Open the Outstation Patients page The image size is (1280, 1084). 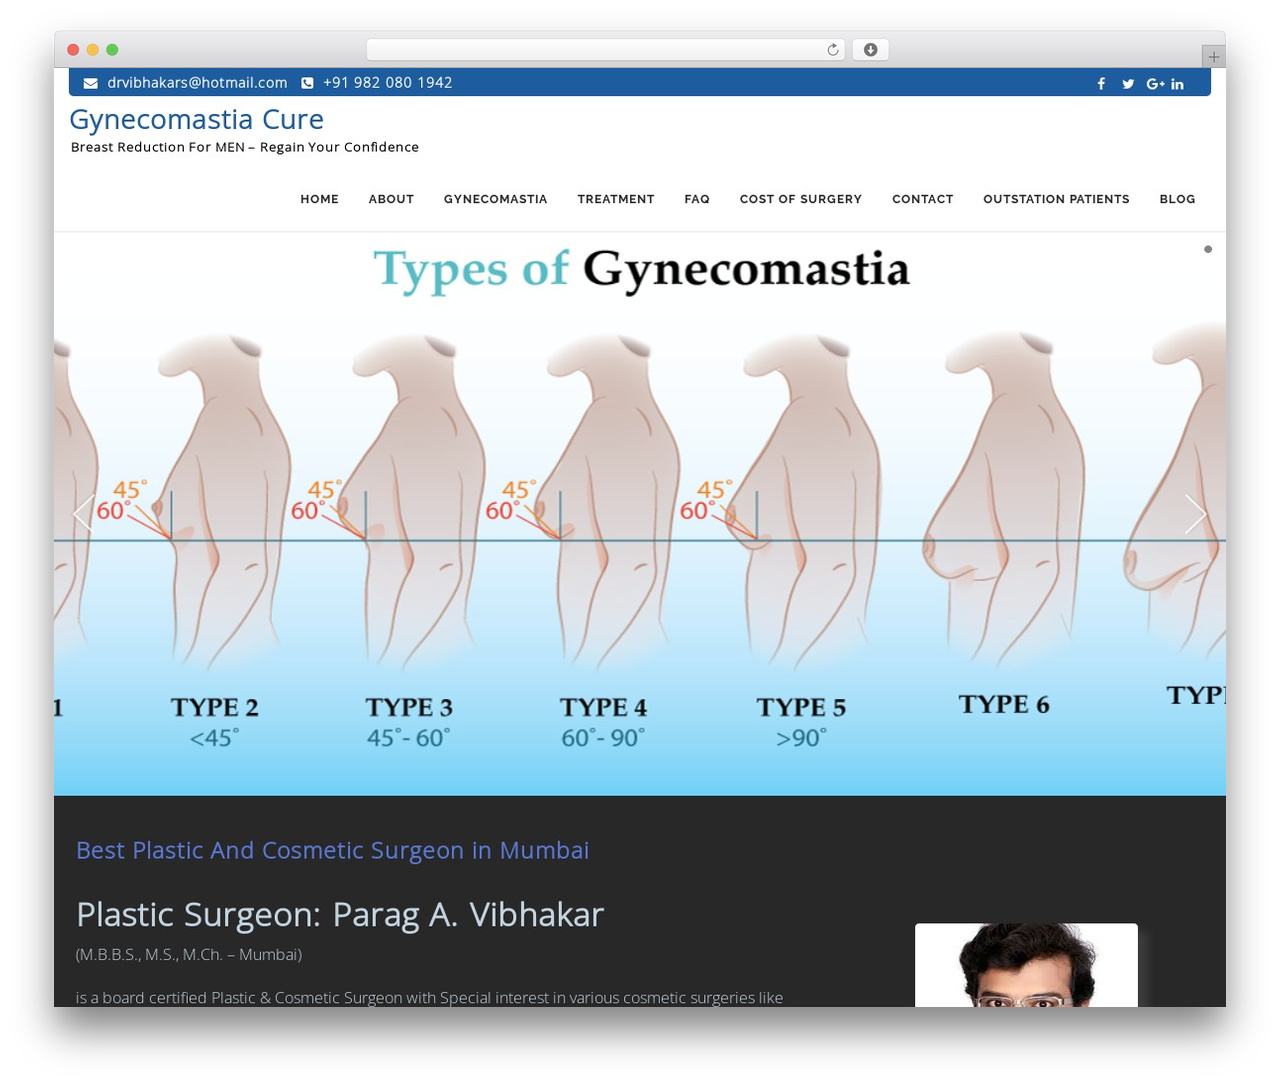[x=1056, y=199]
